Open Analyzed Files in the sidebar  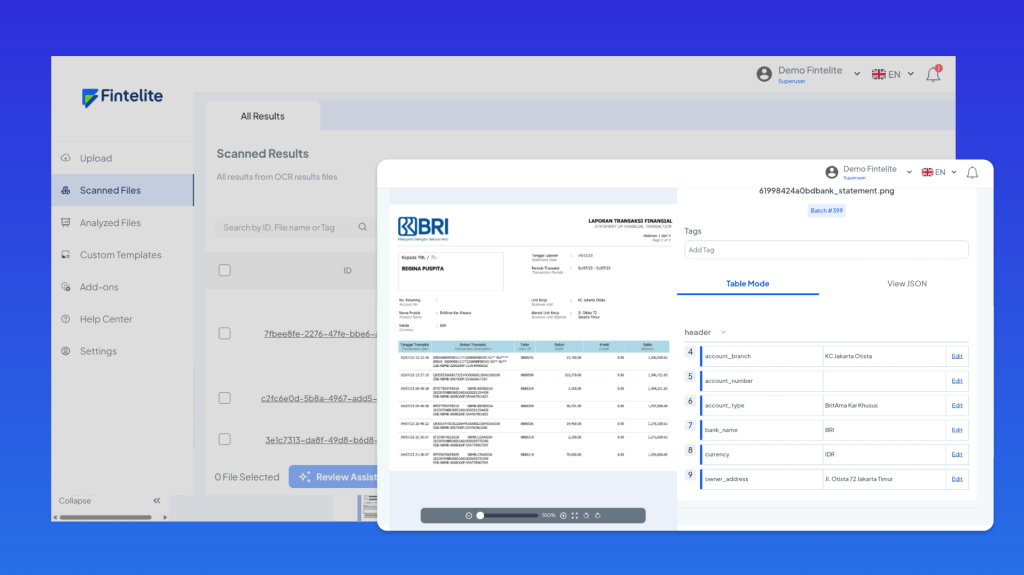click(x=110, y=223)
